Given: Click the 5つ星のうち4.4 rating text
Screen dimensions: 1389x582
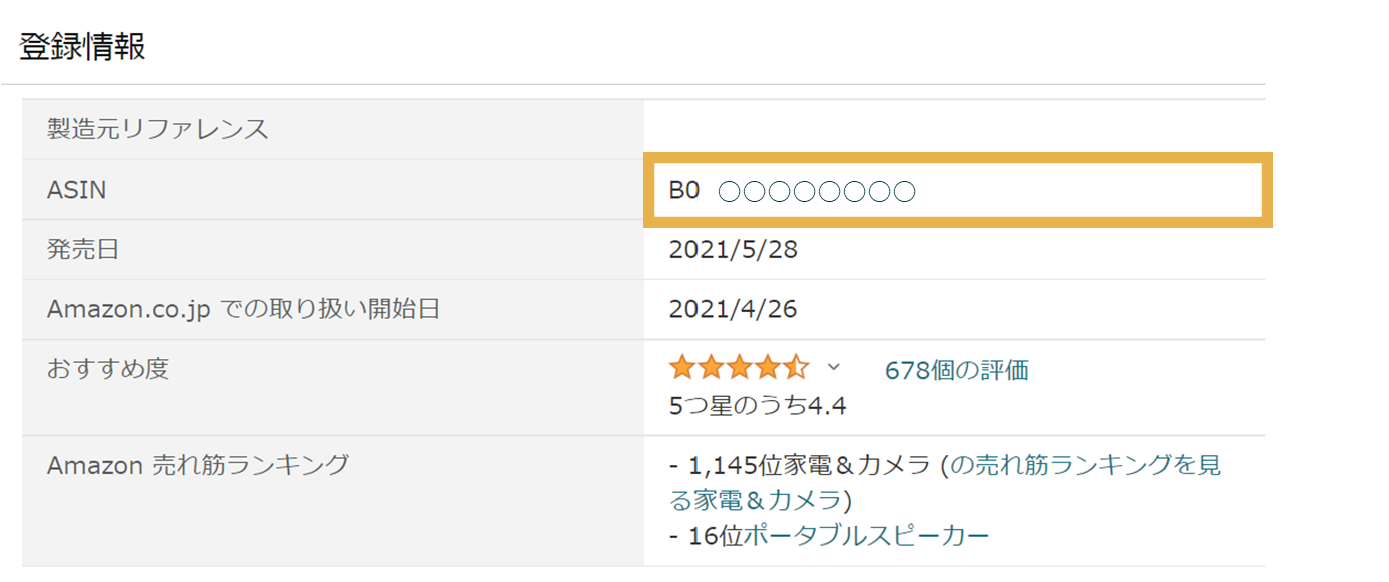Looking at the screenshot, I should [758, 406].
